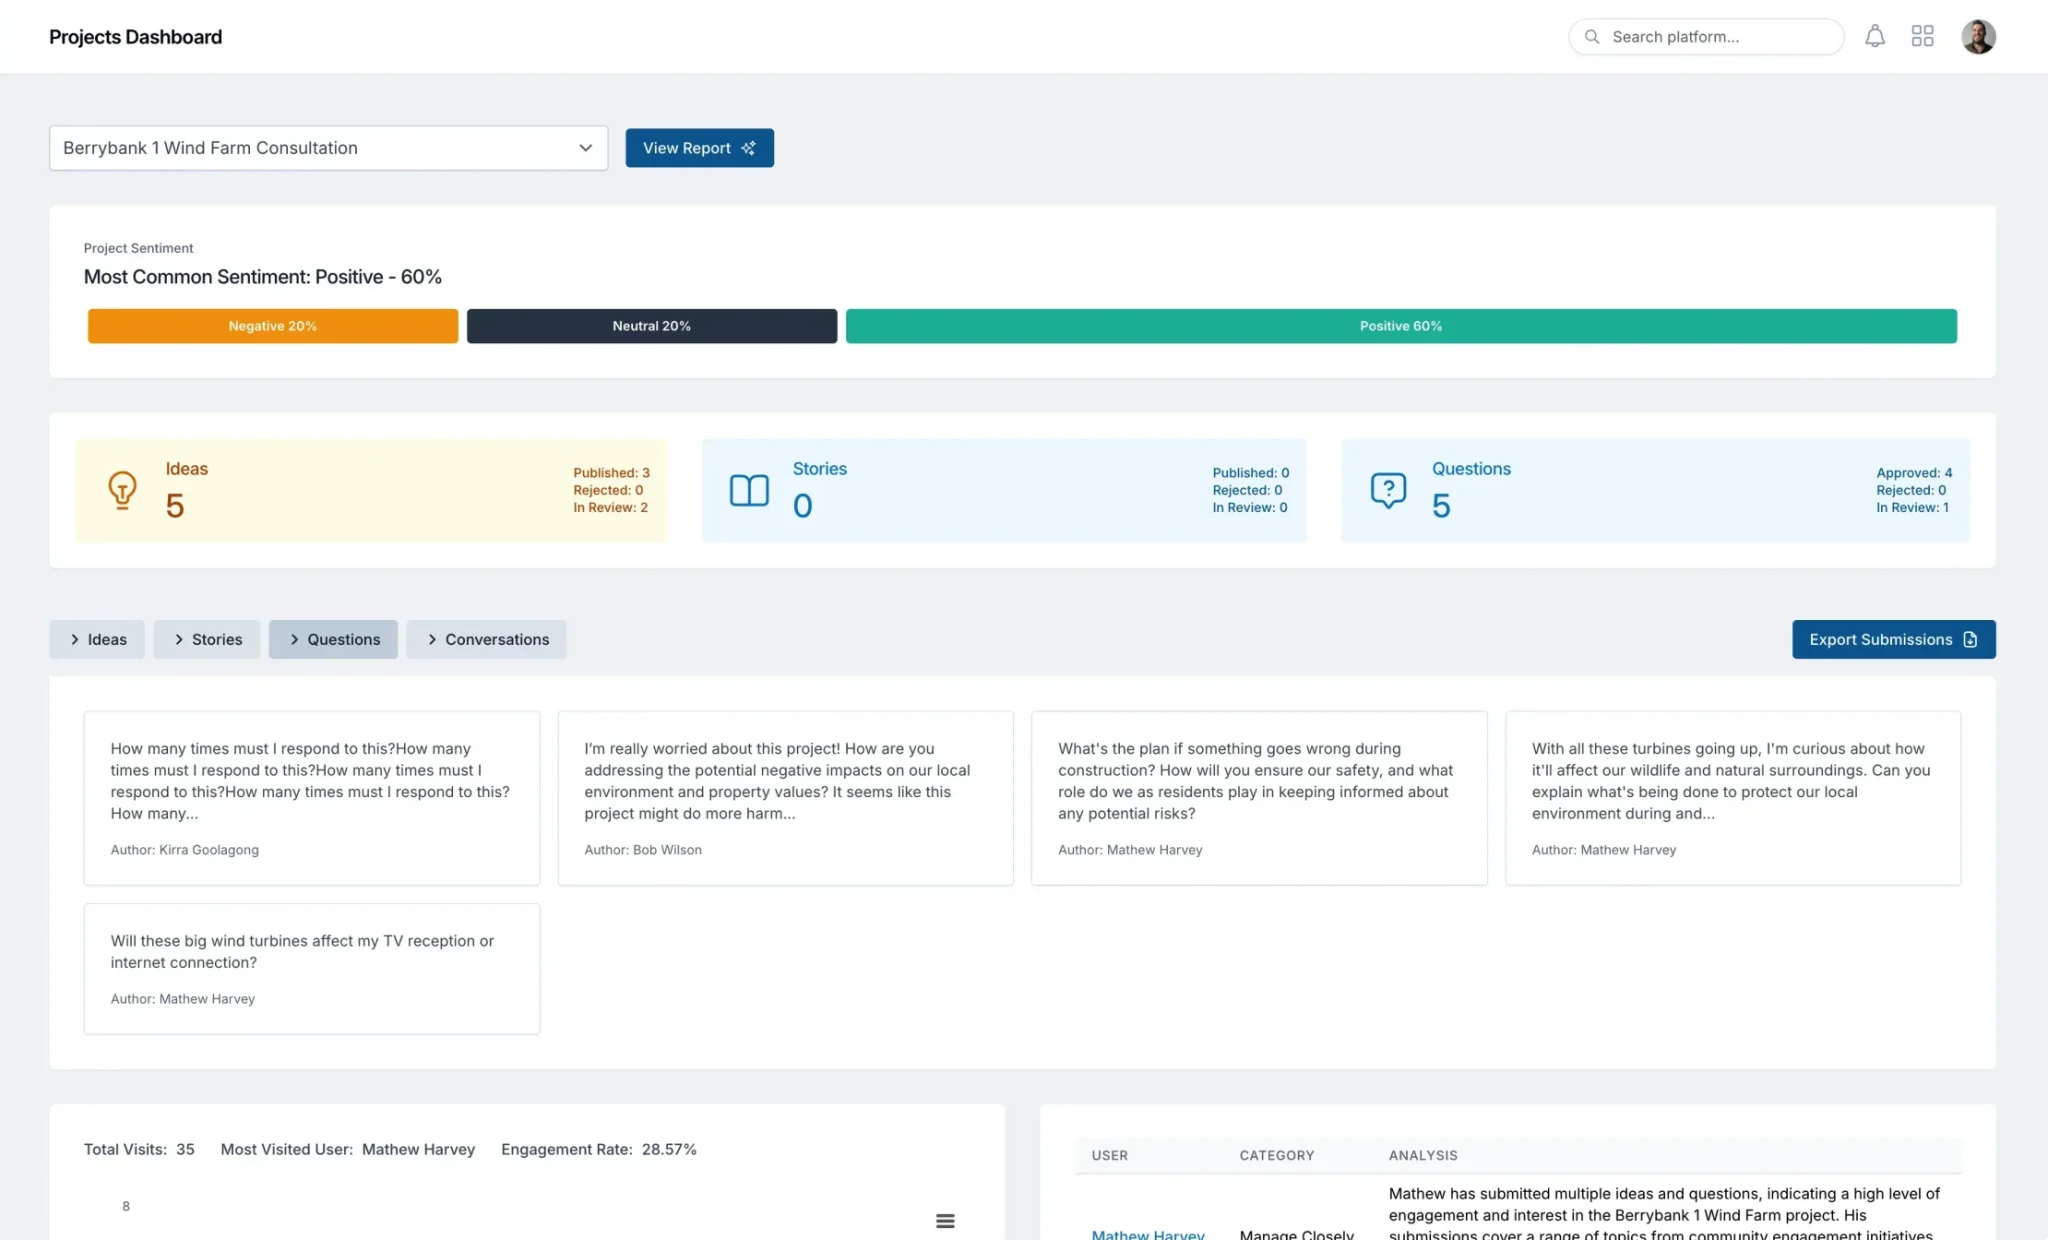The width and height of the screenshot is (2048, 1240).
Task: Expand the Stories section tab
Action: (x=207, y=640)
